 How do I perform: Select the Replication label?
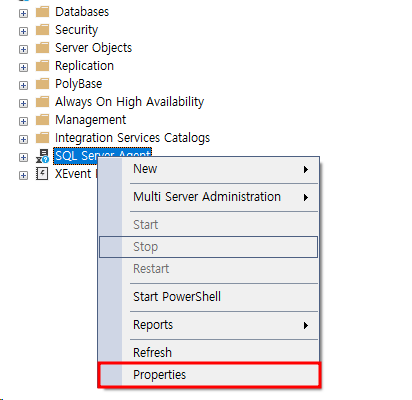tap(84, 66)
